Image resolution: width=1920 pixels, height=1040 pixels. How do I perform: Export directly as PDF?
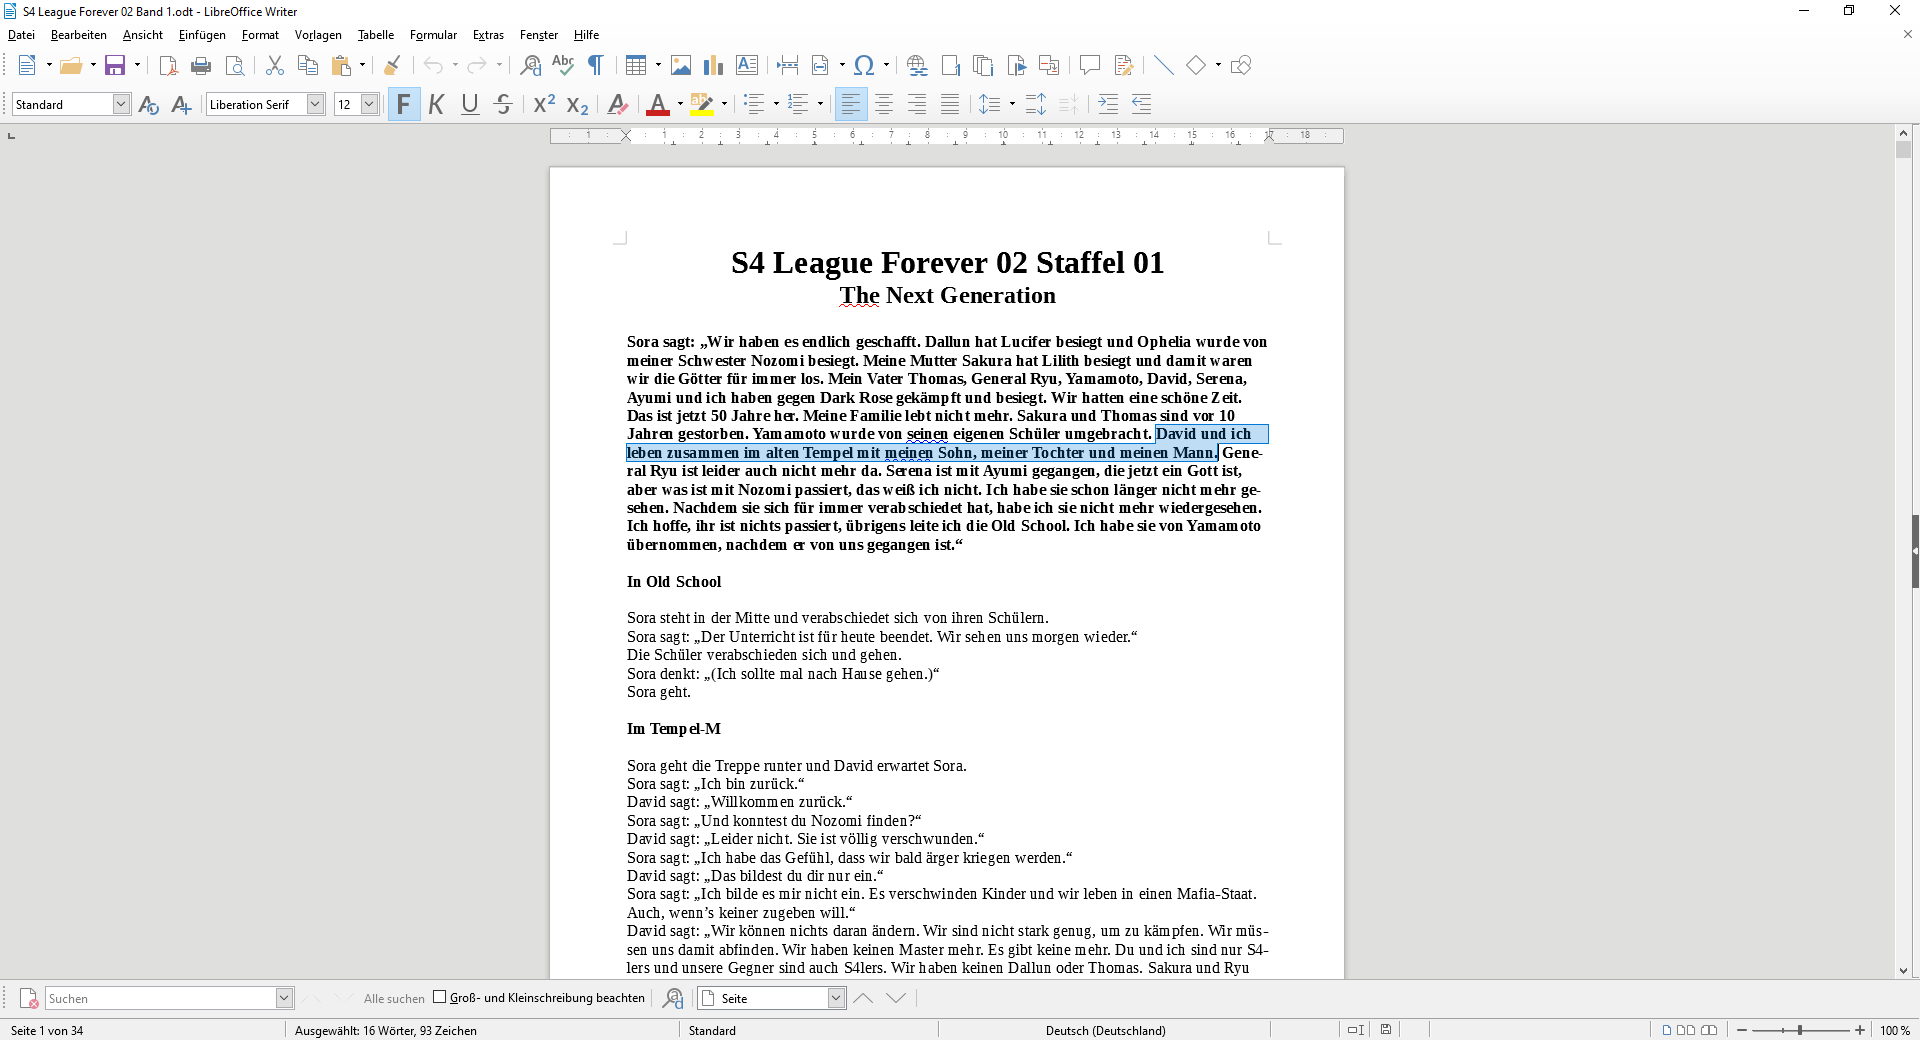(168, 66)
